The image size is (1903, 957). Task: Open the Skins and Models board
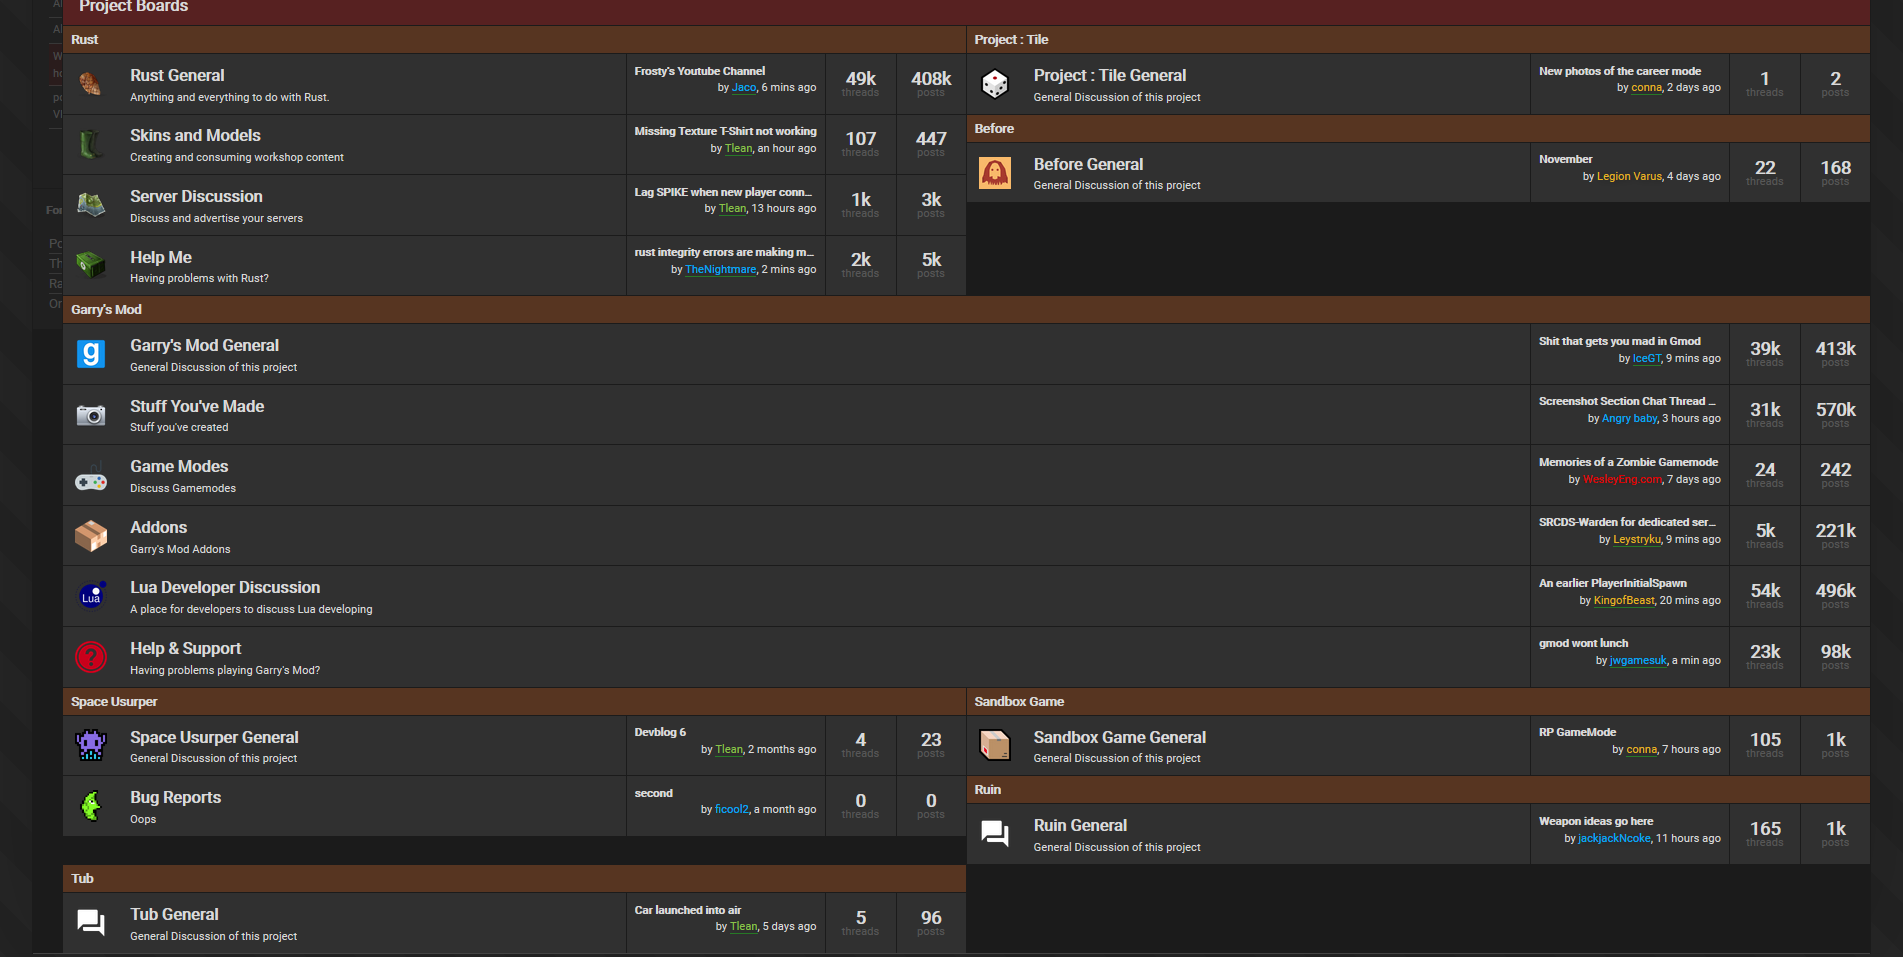click(x=195, y=135)
